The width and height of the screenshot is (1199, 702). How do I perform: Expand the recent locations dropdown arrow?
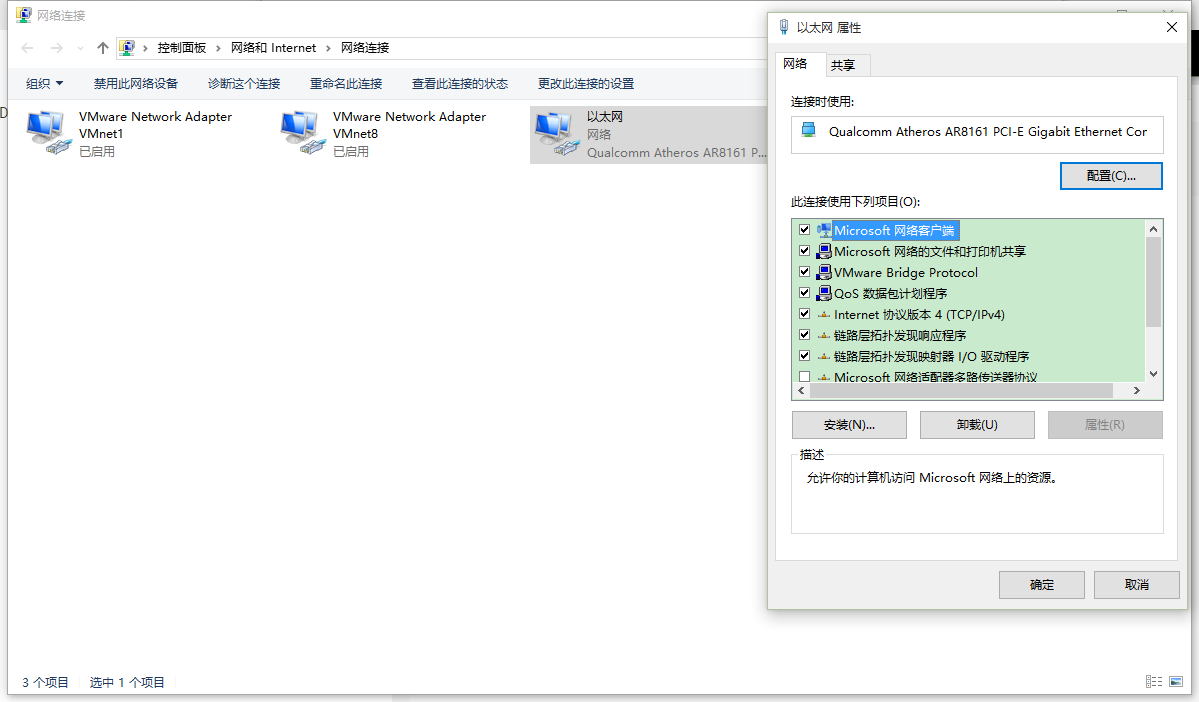click(80, 48)
